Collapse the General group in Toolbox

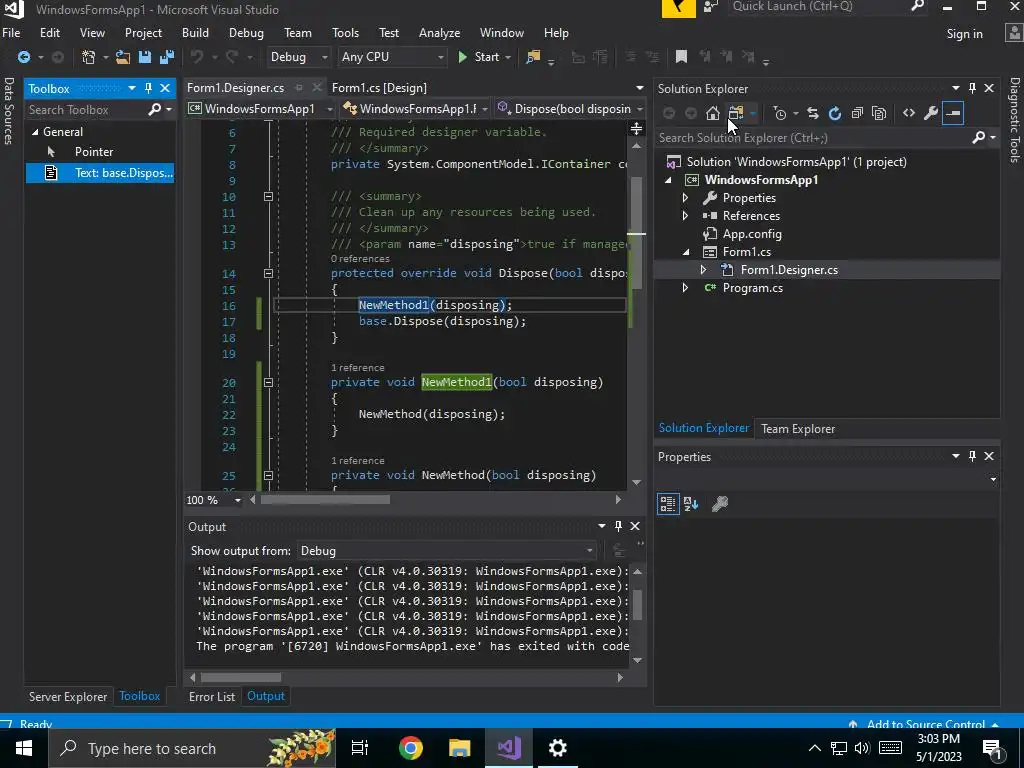35,132
